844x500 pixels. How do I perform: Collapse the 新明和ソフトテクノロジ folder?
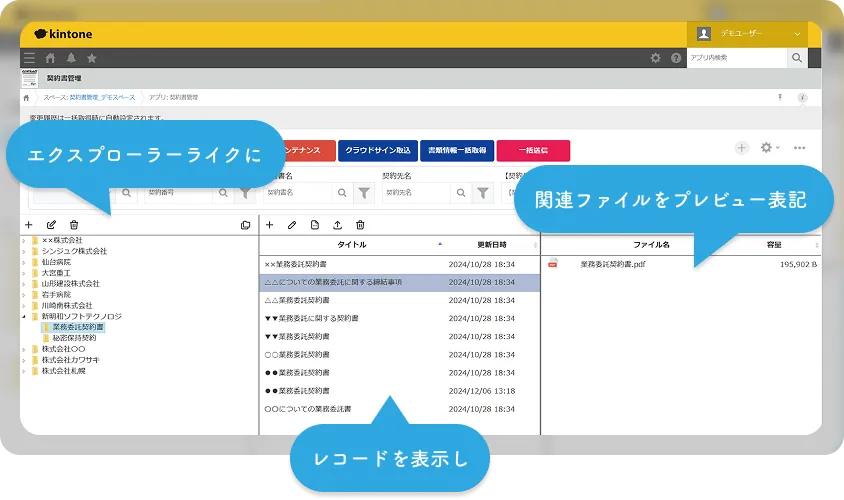(24, 316)
